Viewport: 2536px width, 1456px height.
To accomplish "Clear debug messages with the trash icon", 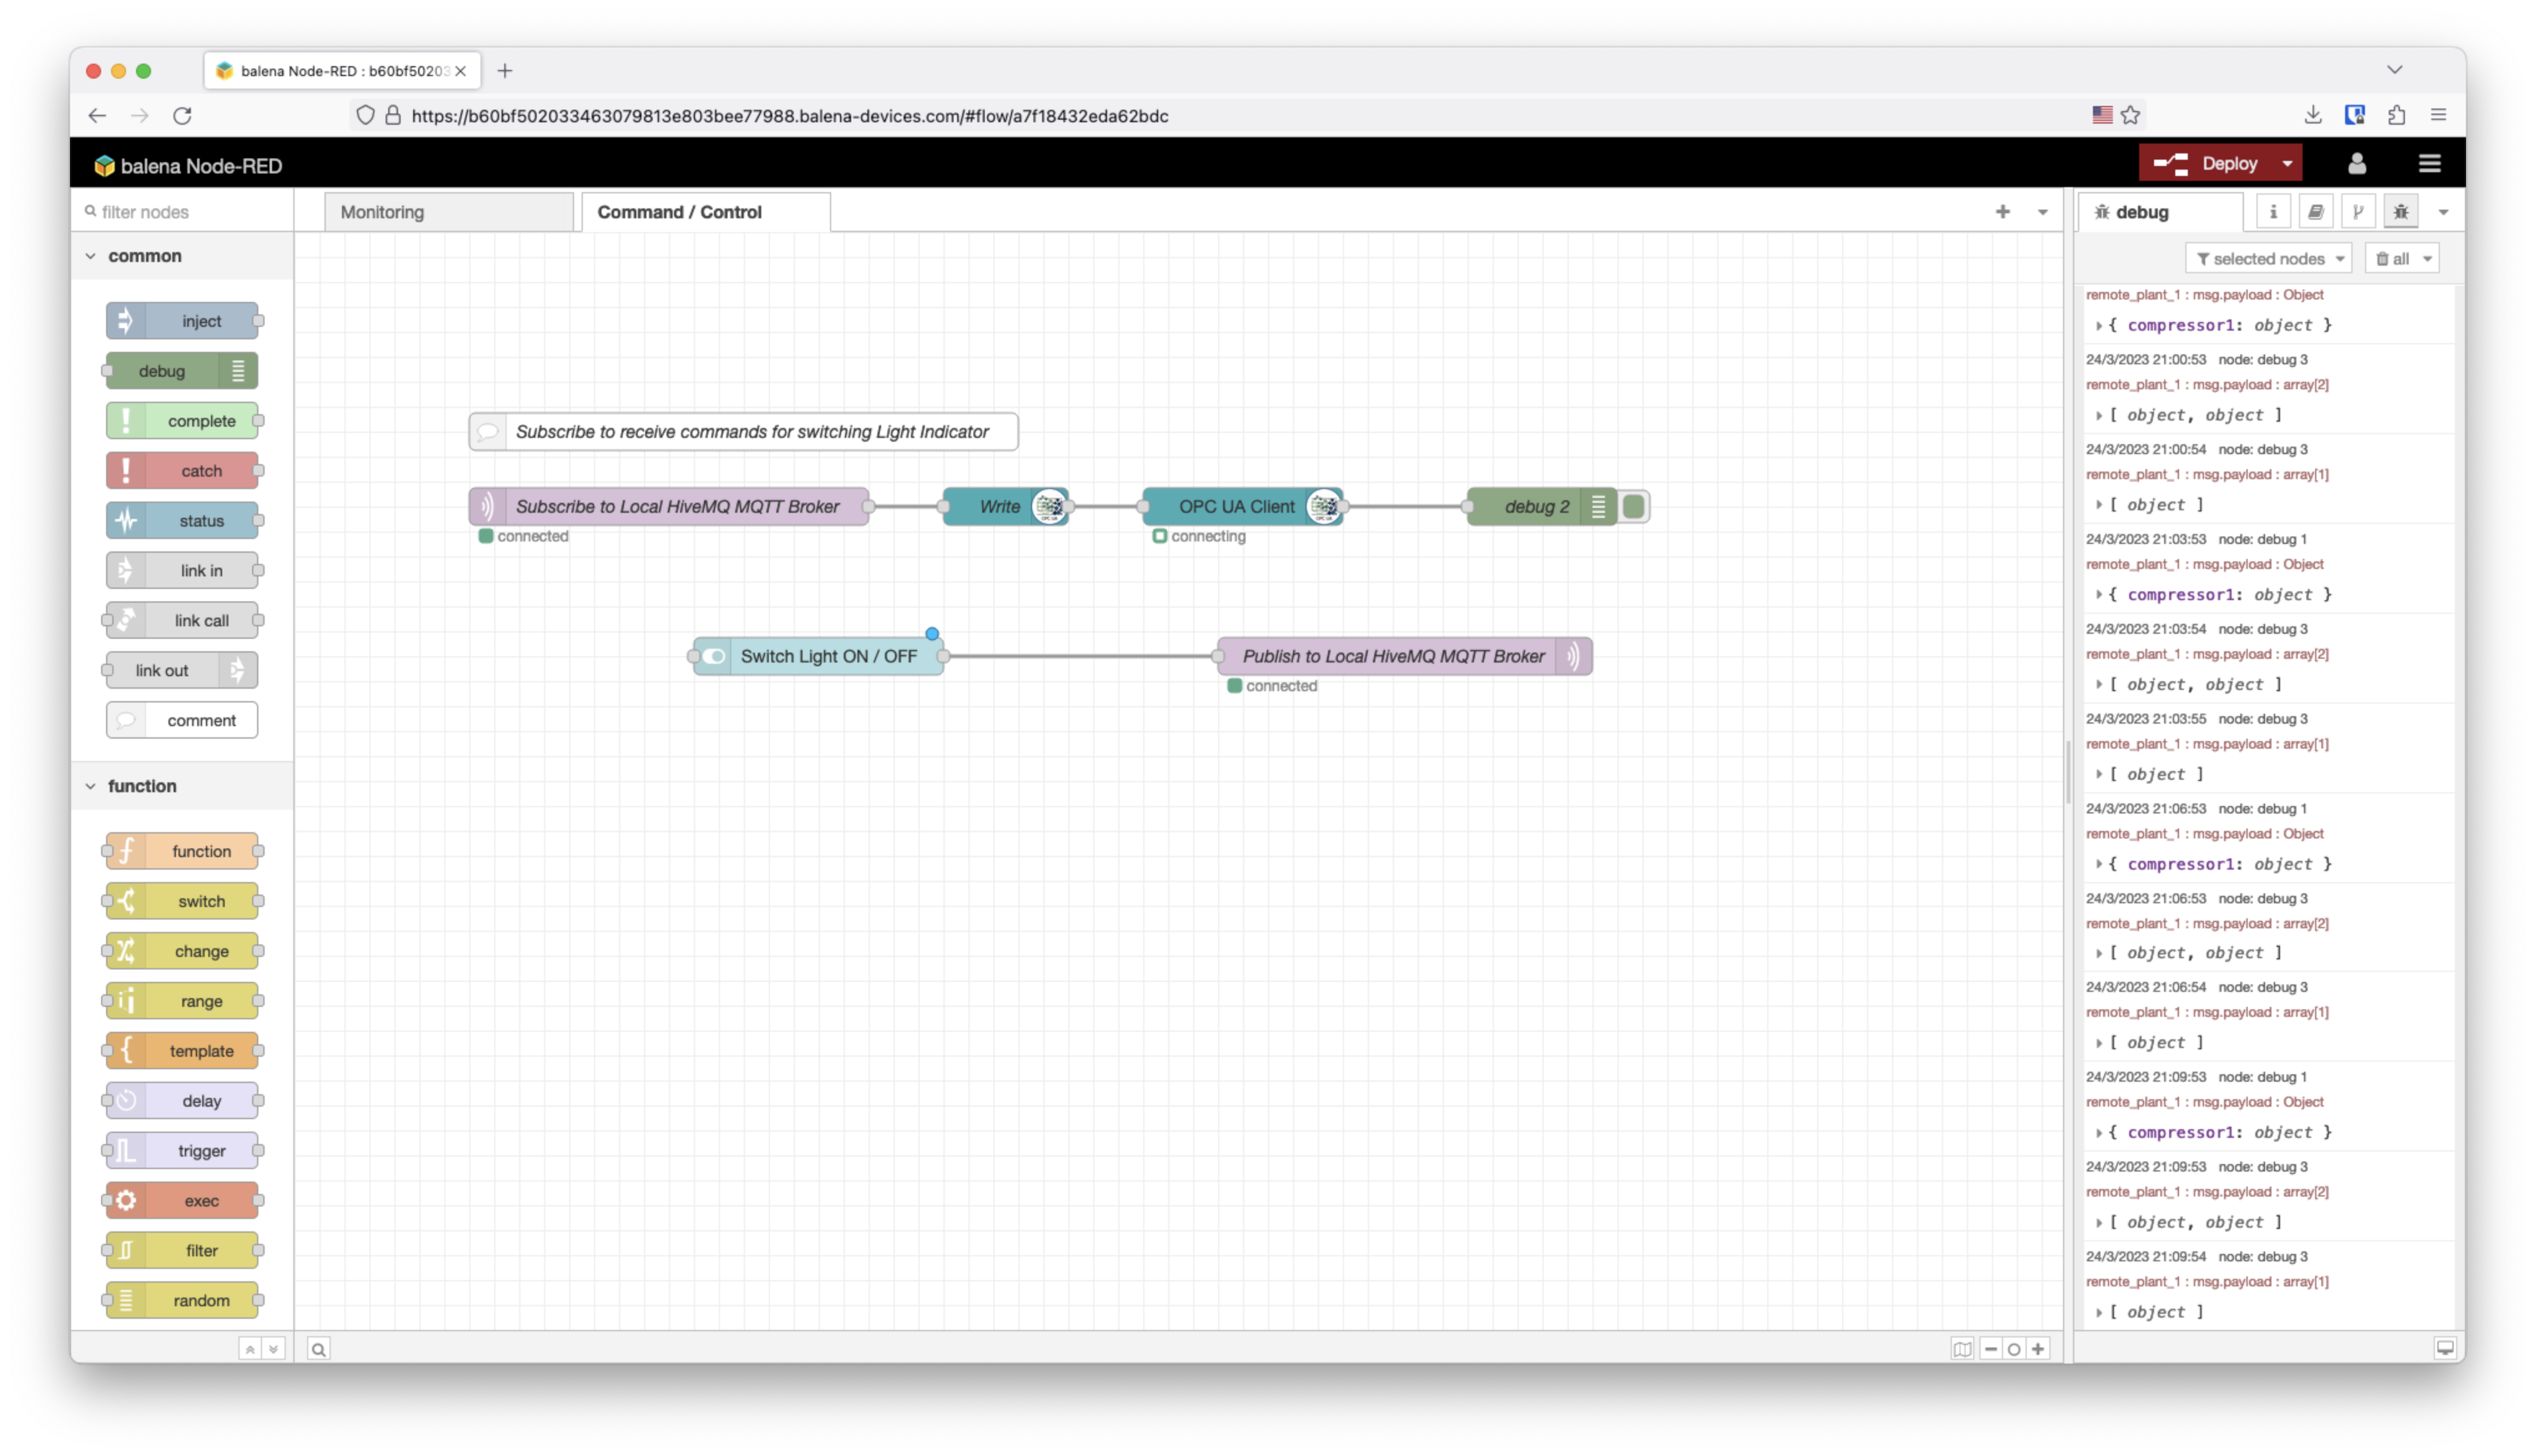I will [2384, 258].
